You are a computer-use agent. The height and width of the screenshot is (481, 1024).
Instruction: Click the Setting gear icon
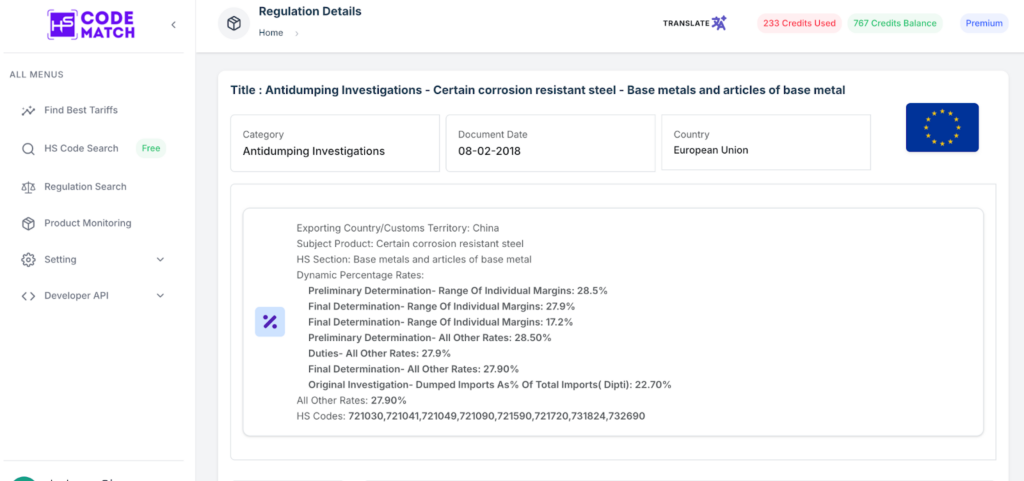click(x=28, y=260)
